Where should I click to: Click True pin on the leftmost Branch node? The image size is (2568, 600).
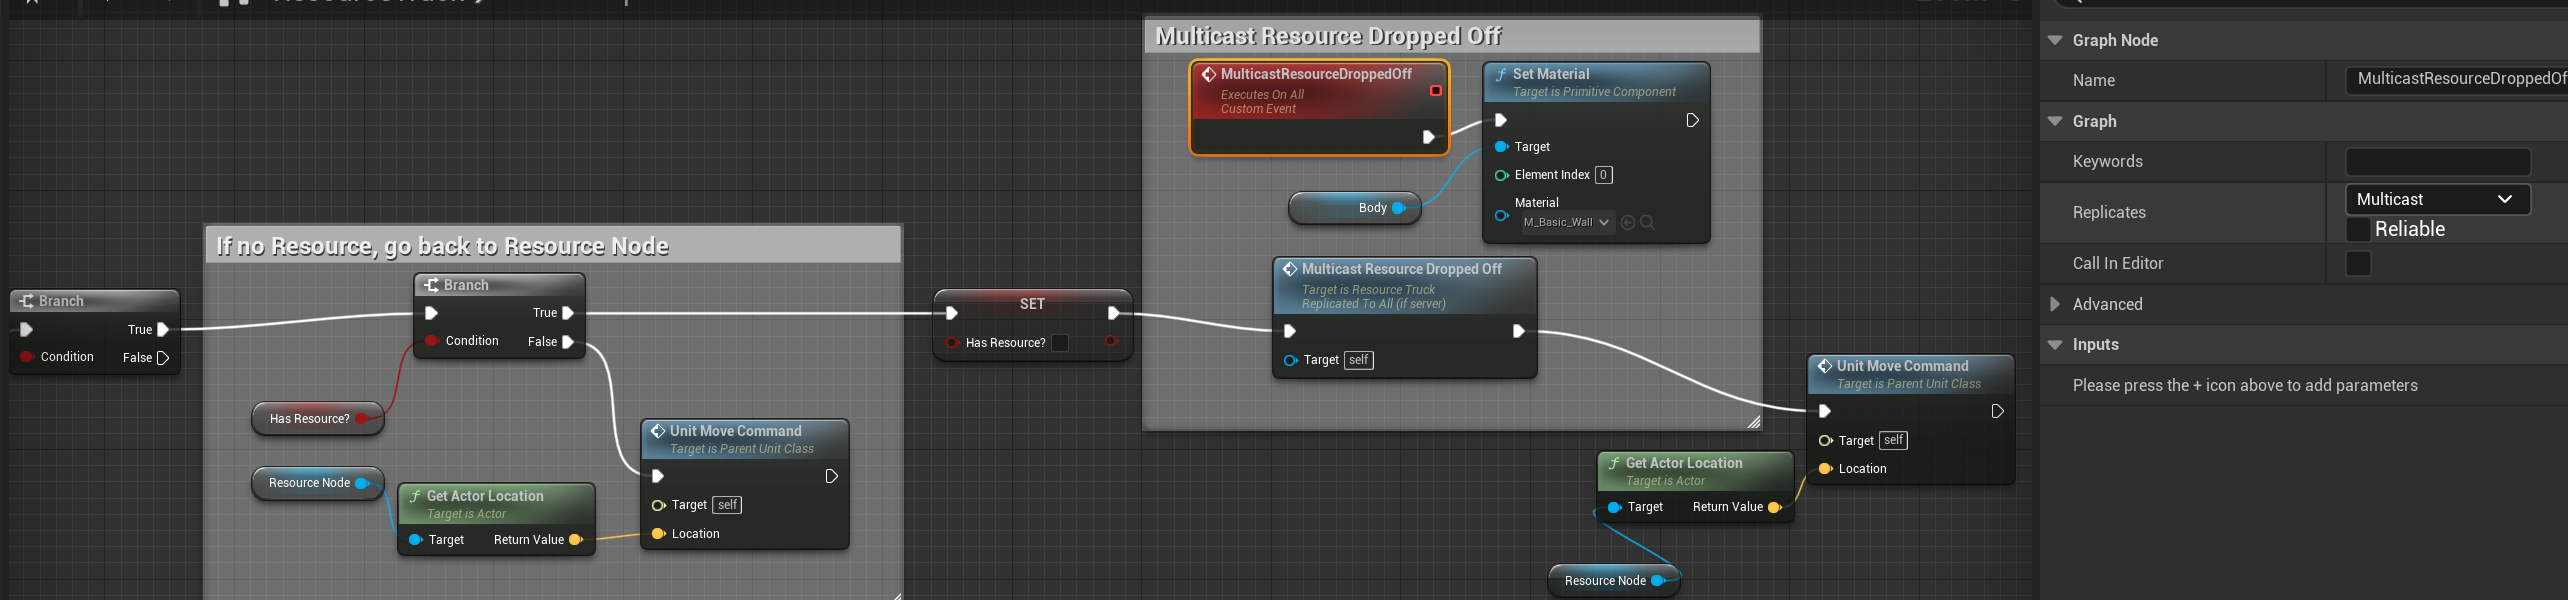pos(163,329)
